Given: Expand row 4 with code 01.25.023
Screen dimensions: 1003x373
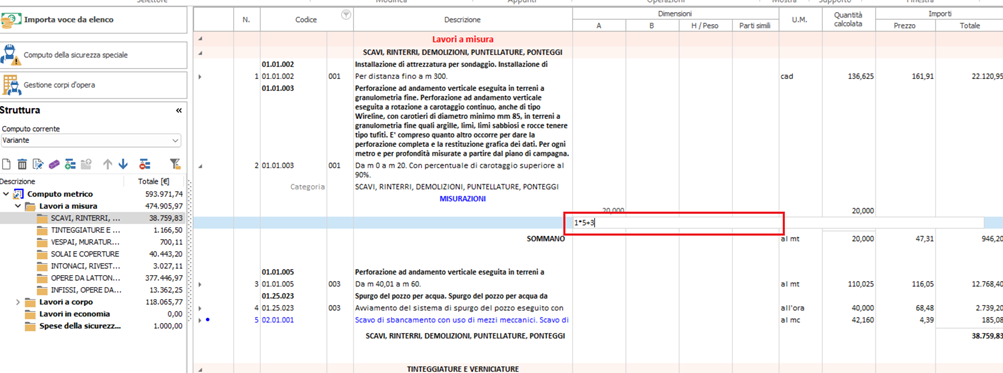Looking at the screenshot, I should [200, 308].
